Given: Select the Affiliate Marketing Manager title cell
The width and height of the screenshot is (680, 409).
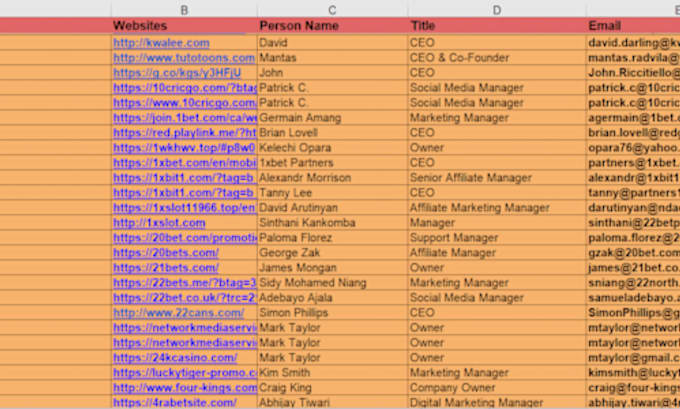Looking at the screenshot, I should 497,207.
